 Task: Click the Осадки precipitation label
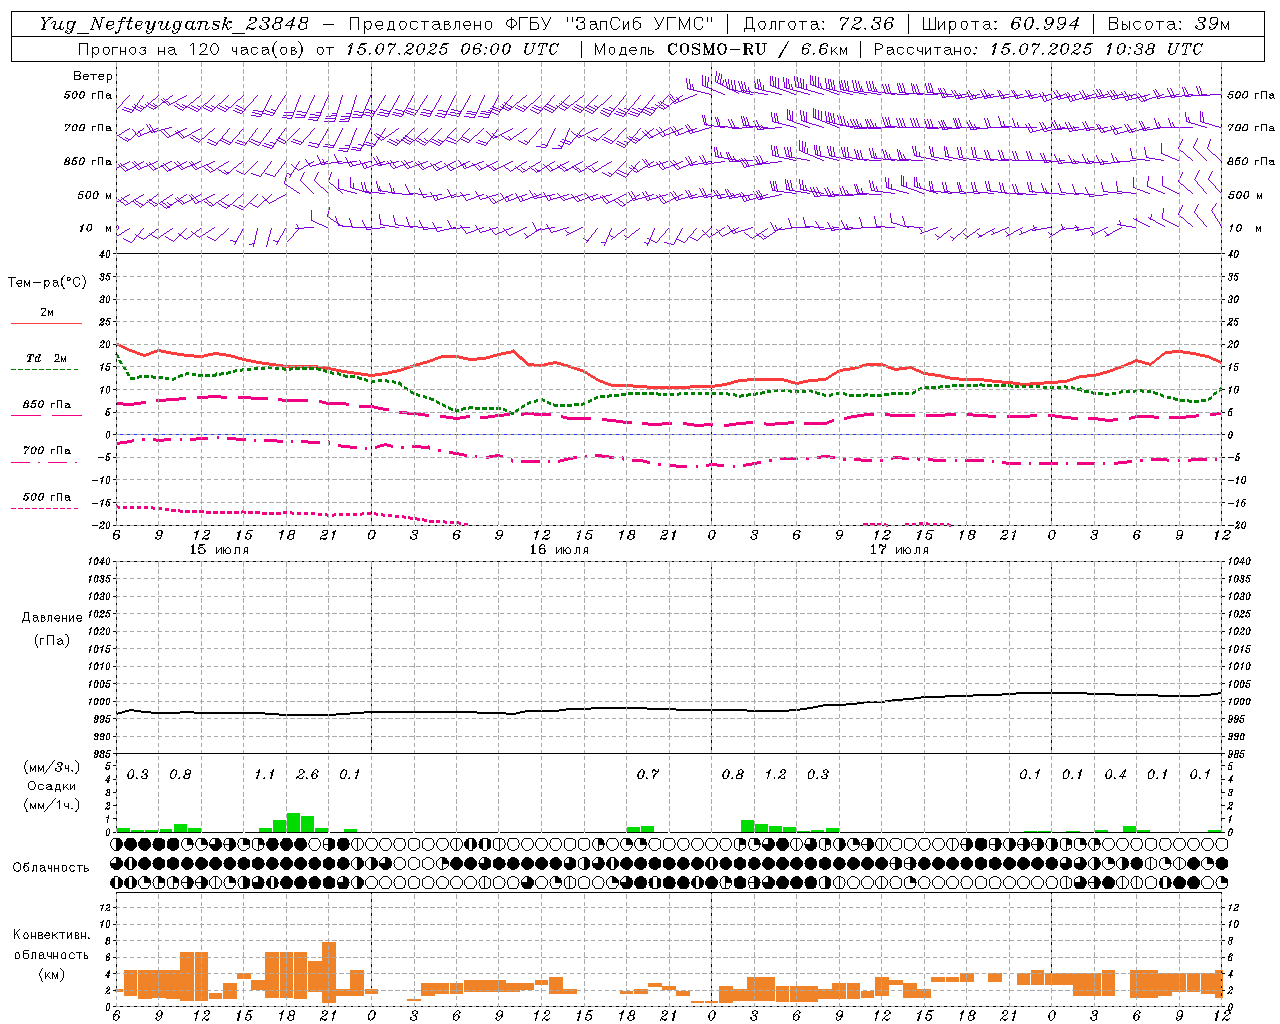pos(52,786)
